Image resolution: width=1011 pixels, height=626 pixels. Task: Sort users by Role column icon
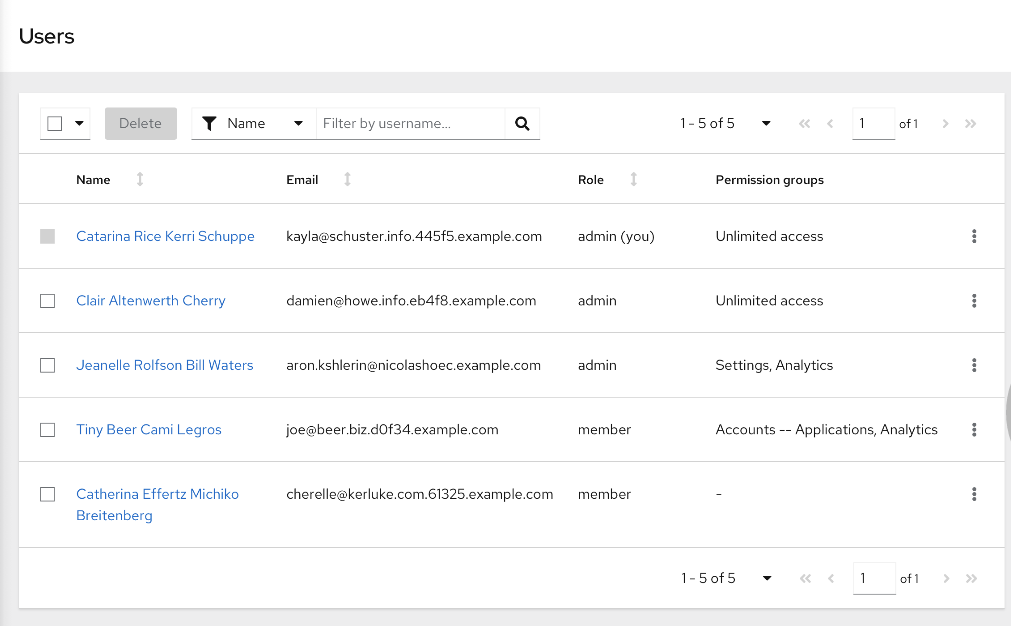pyautogui.click(x=633, y=180)
